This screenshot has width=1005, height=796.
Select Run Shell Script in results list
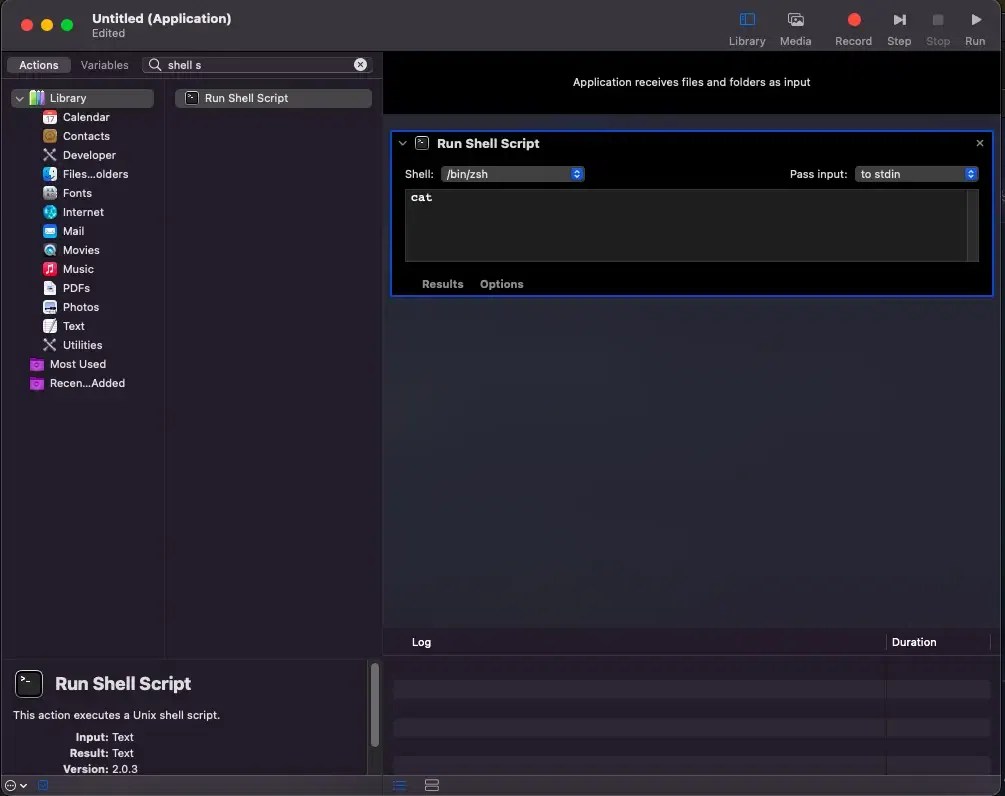click(x=273, y=98)
